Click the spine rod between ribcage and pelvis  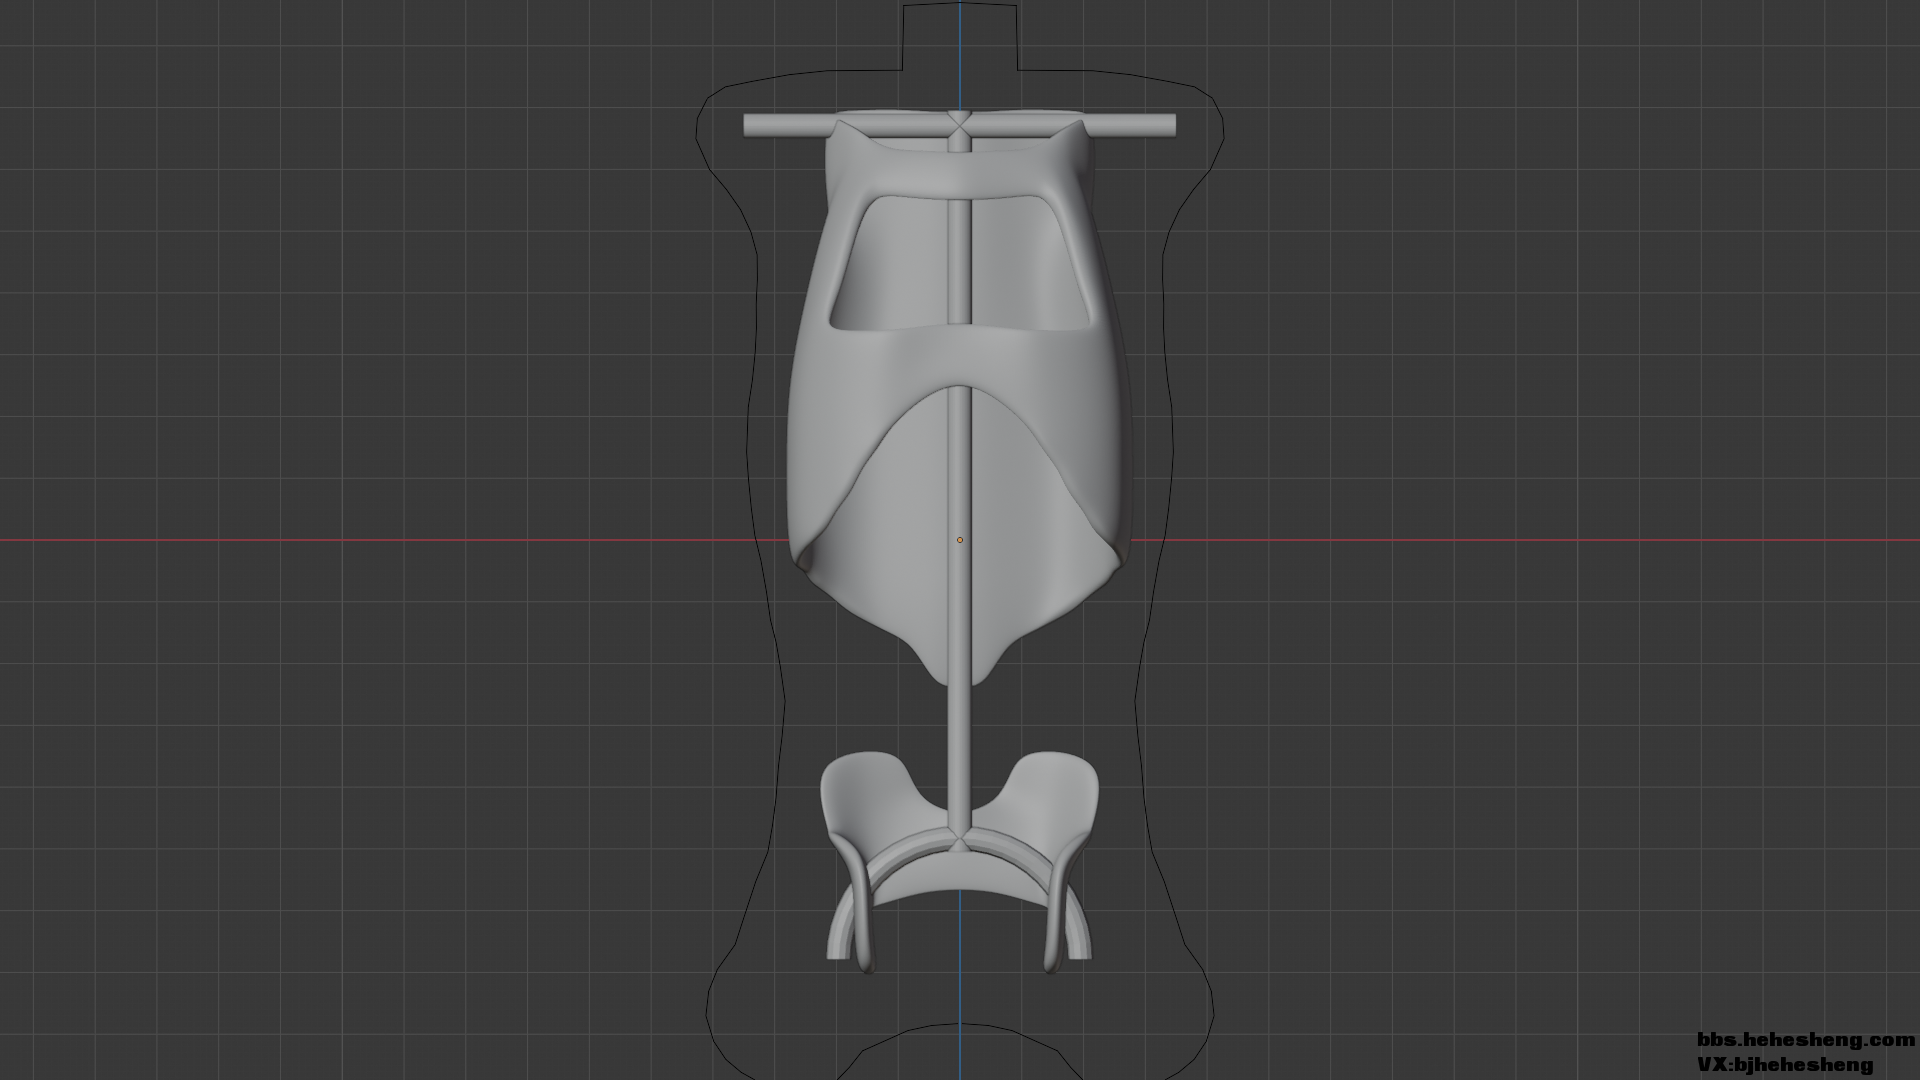[x=959, y=740]
